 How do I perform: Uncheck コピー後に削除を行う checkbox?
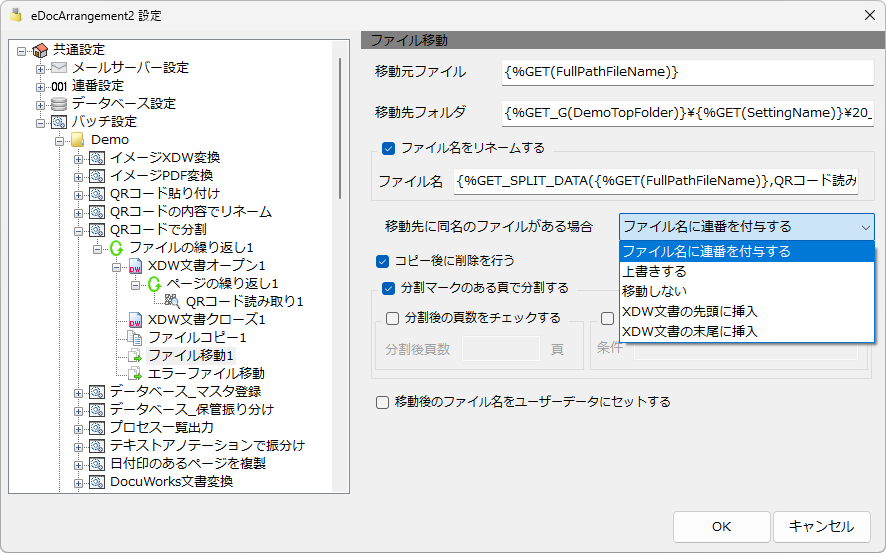point(383,262)
